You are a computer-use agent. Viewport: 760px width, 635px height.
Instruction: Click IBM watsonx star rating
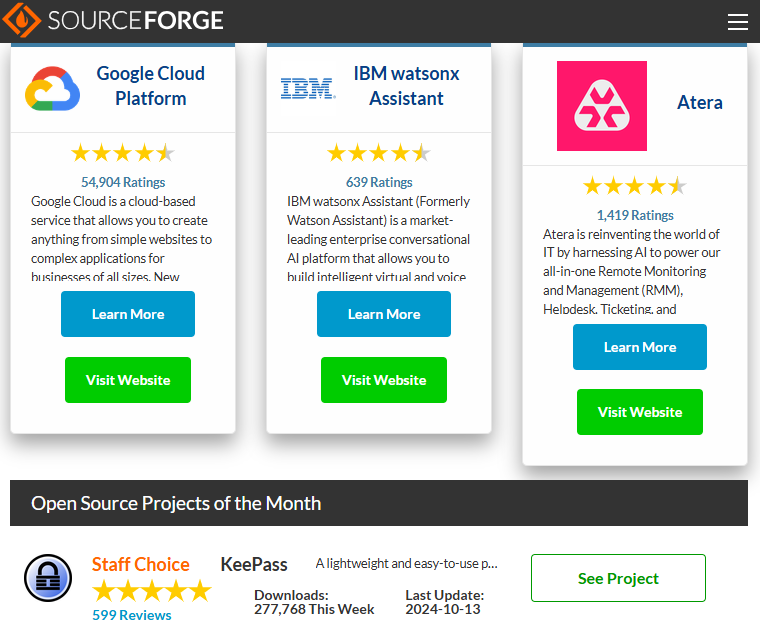[x=379, y=153]
